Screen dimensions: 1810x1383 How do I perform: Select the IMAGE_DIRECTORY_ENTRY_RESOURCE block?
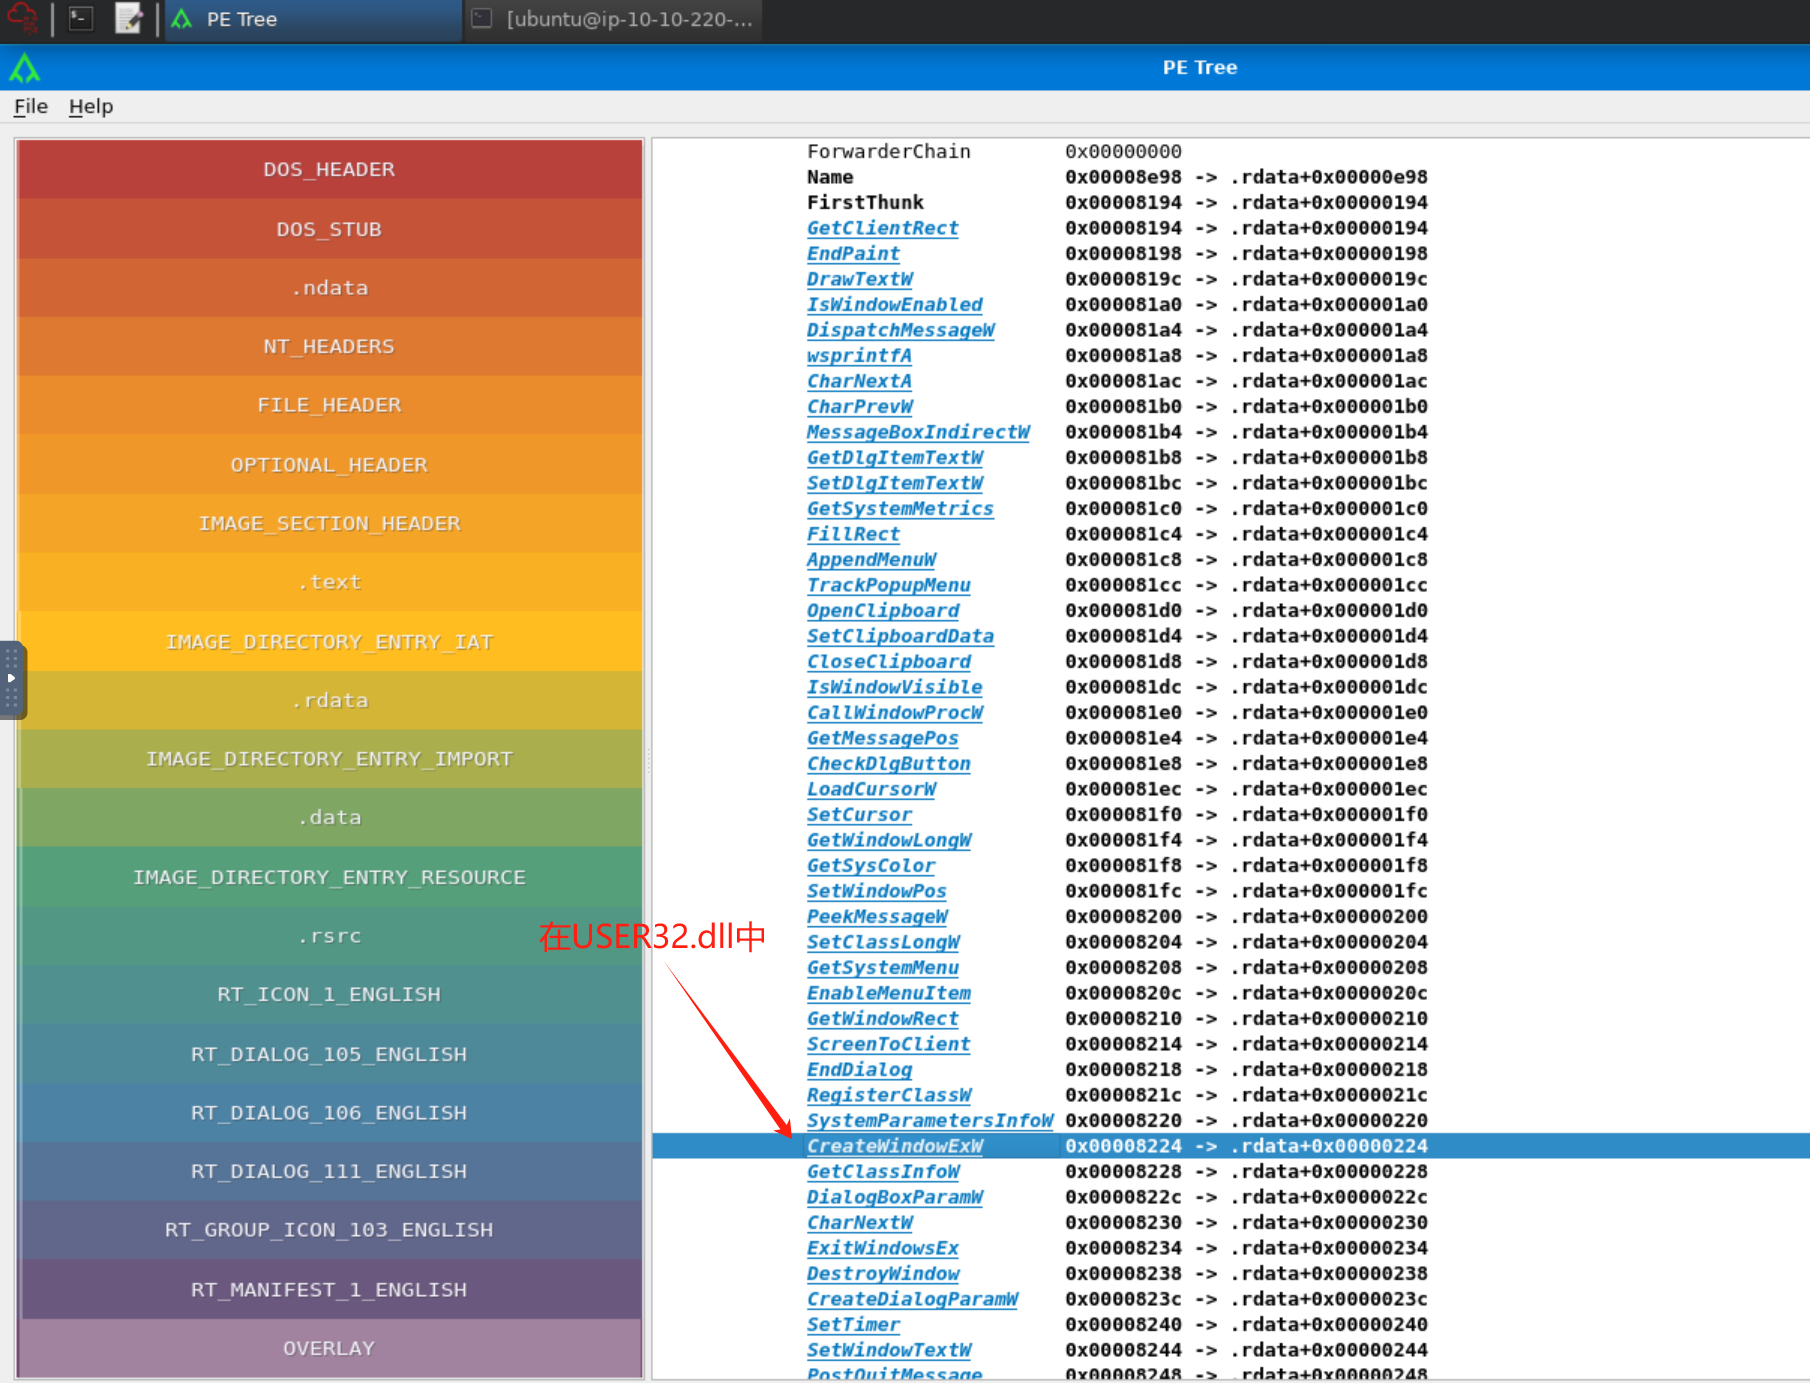point(329,877)
